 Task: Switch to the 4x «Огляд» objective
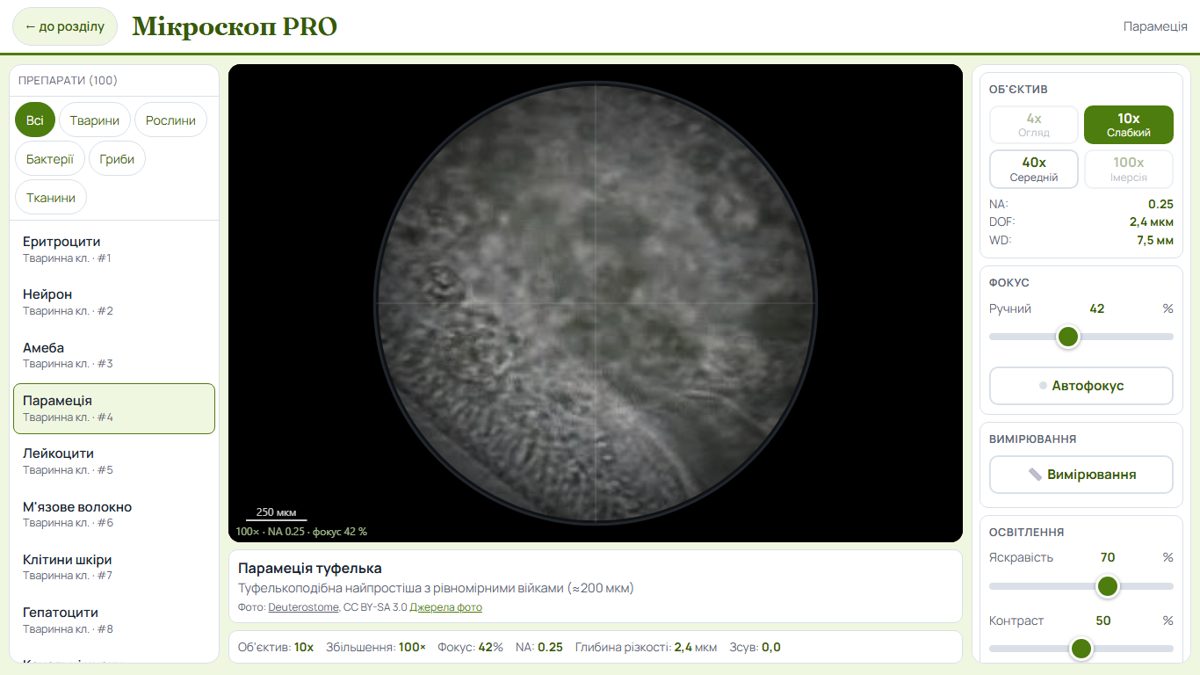click(1034, 125)
